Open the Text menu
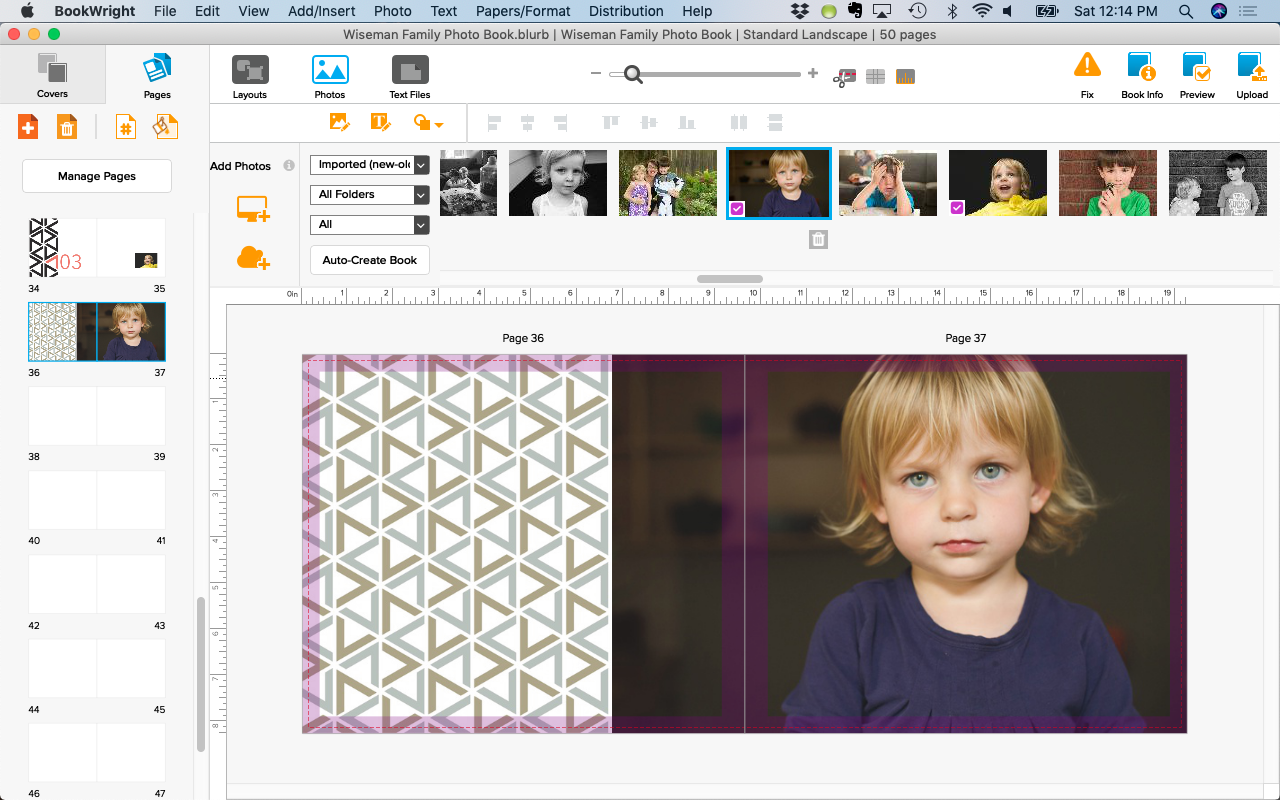 click(444, 11)
